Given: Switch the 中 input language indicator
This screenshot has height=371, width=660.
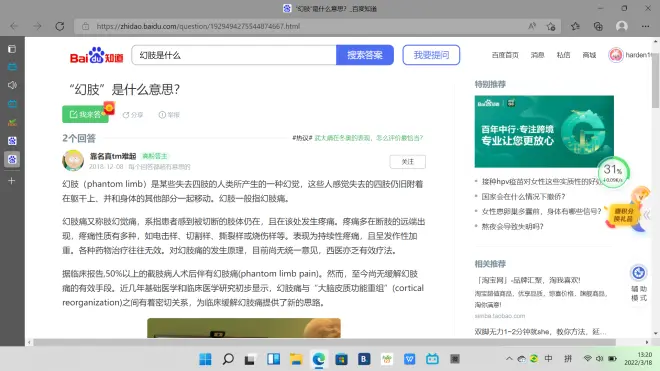Looking at the screenshot, I should (x=548, y=359).
